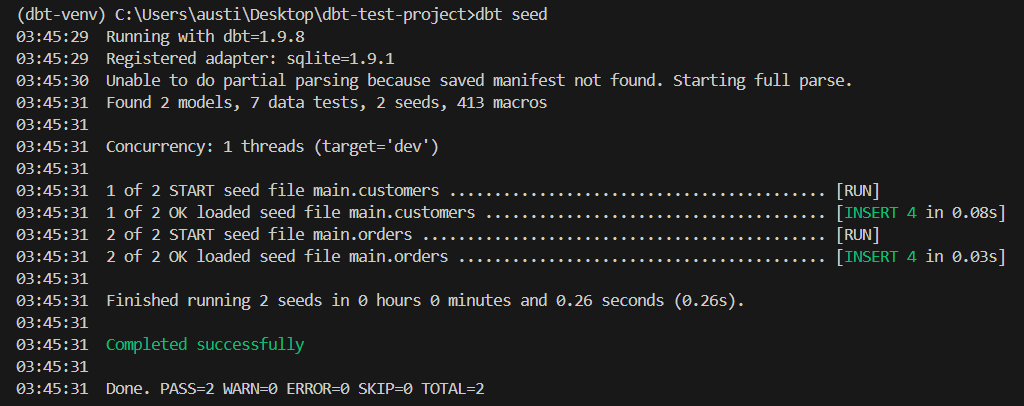Click the 'Unable to do partial parsing' message
Viewport: 1024px width, 406px height.
(x=479, y=81)
